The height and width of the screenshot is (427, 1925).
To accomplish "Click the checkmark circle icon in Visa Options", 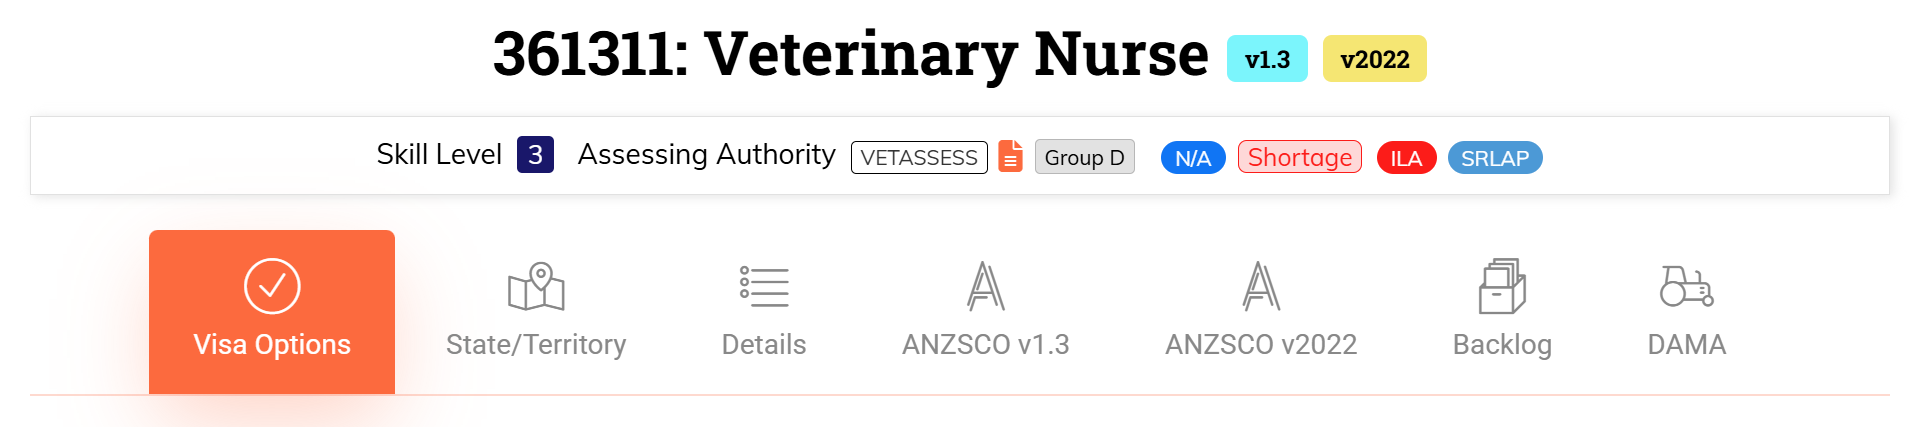I will coord(272,287).
